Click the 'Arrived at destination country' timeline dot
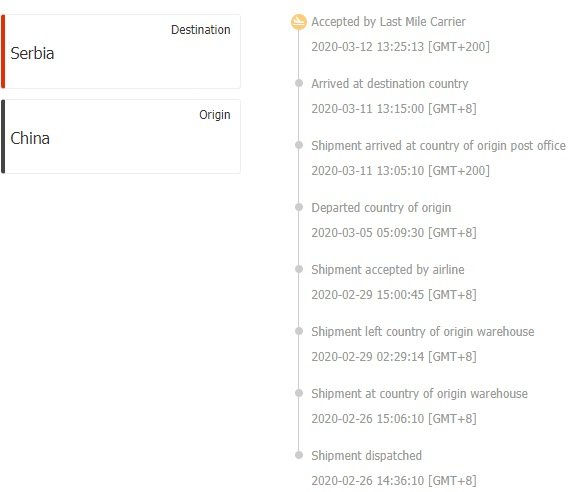This screenshot has height=492, width=584. (299, 83)
